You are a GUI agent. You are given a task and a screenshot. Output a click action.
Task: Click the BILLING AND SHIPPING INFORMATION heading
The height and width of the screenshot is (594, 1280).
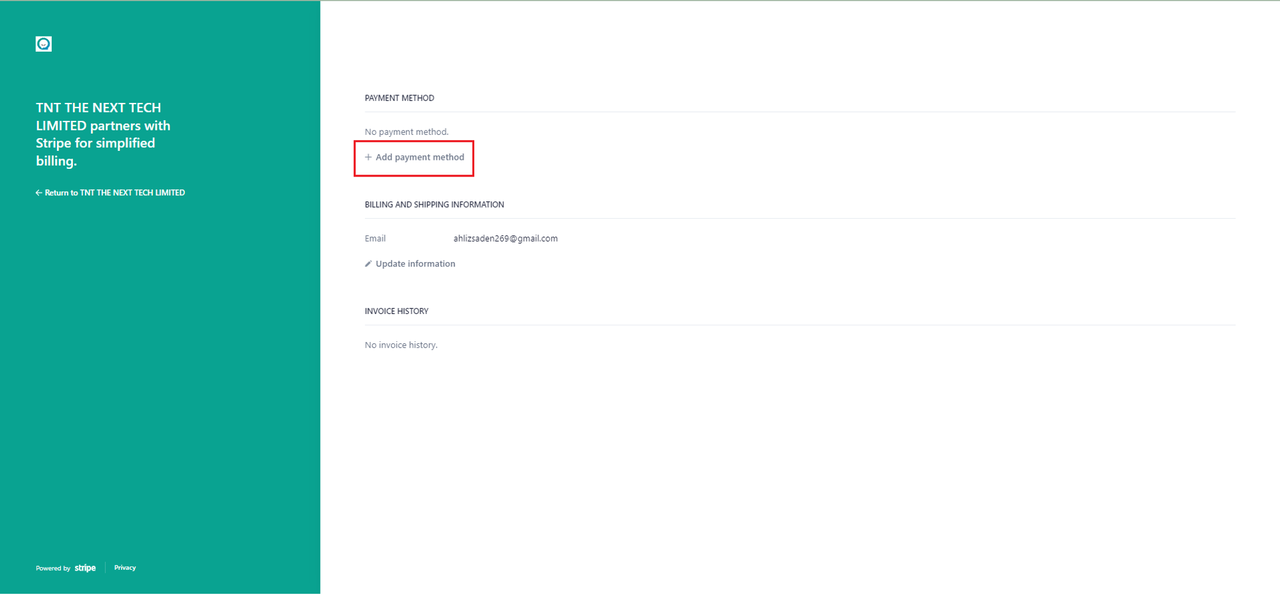434,205
